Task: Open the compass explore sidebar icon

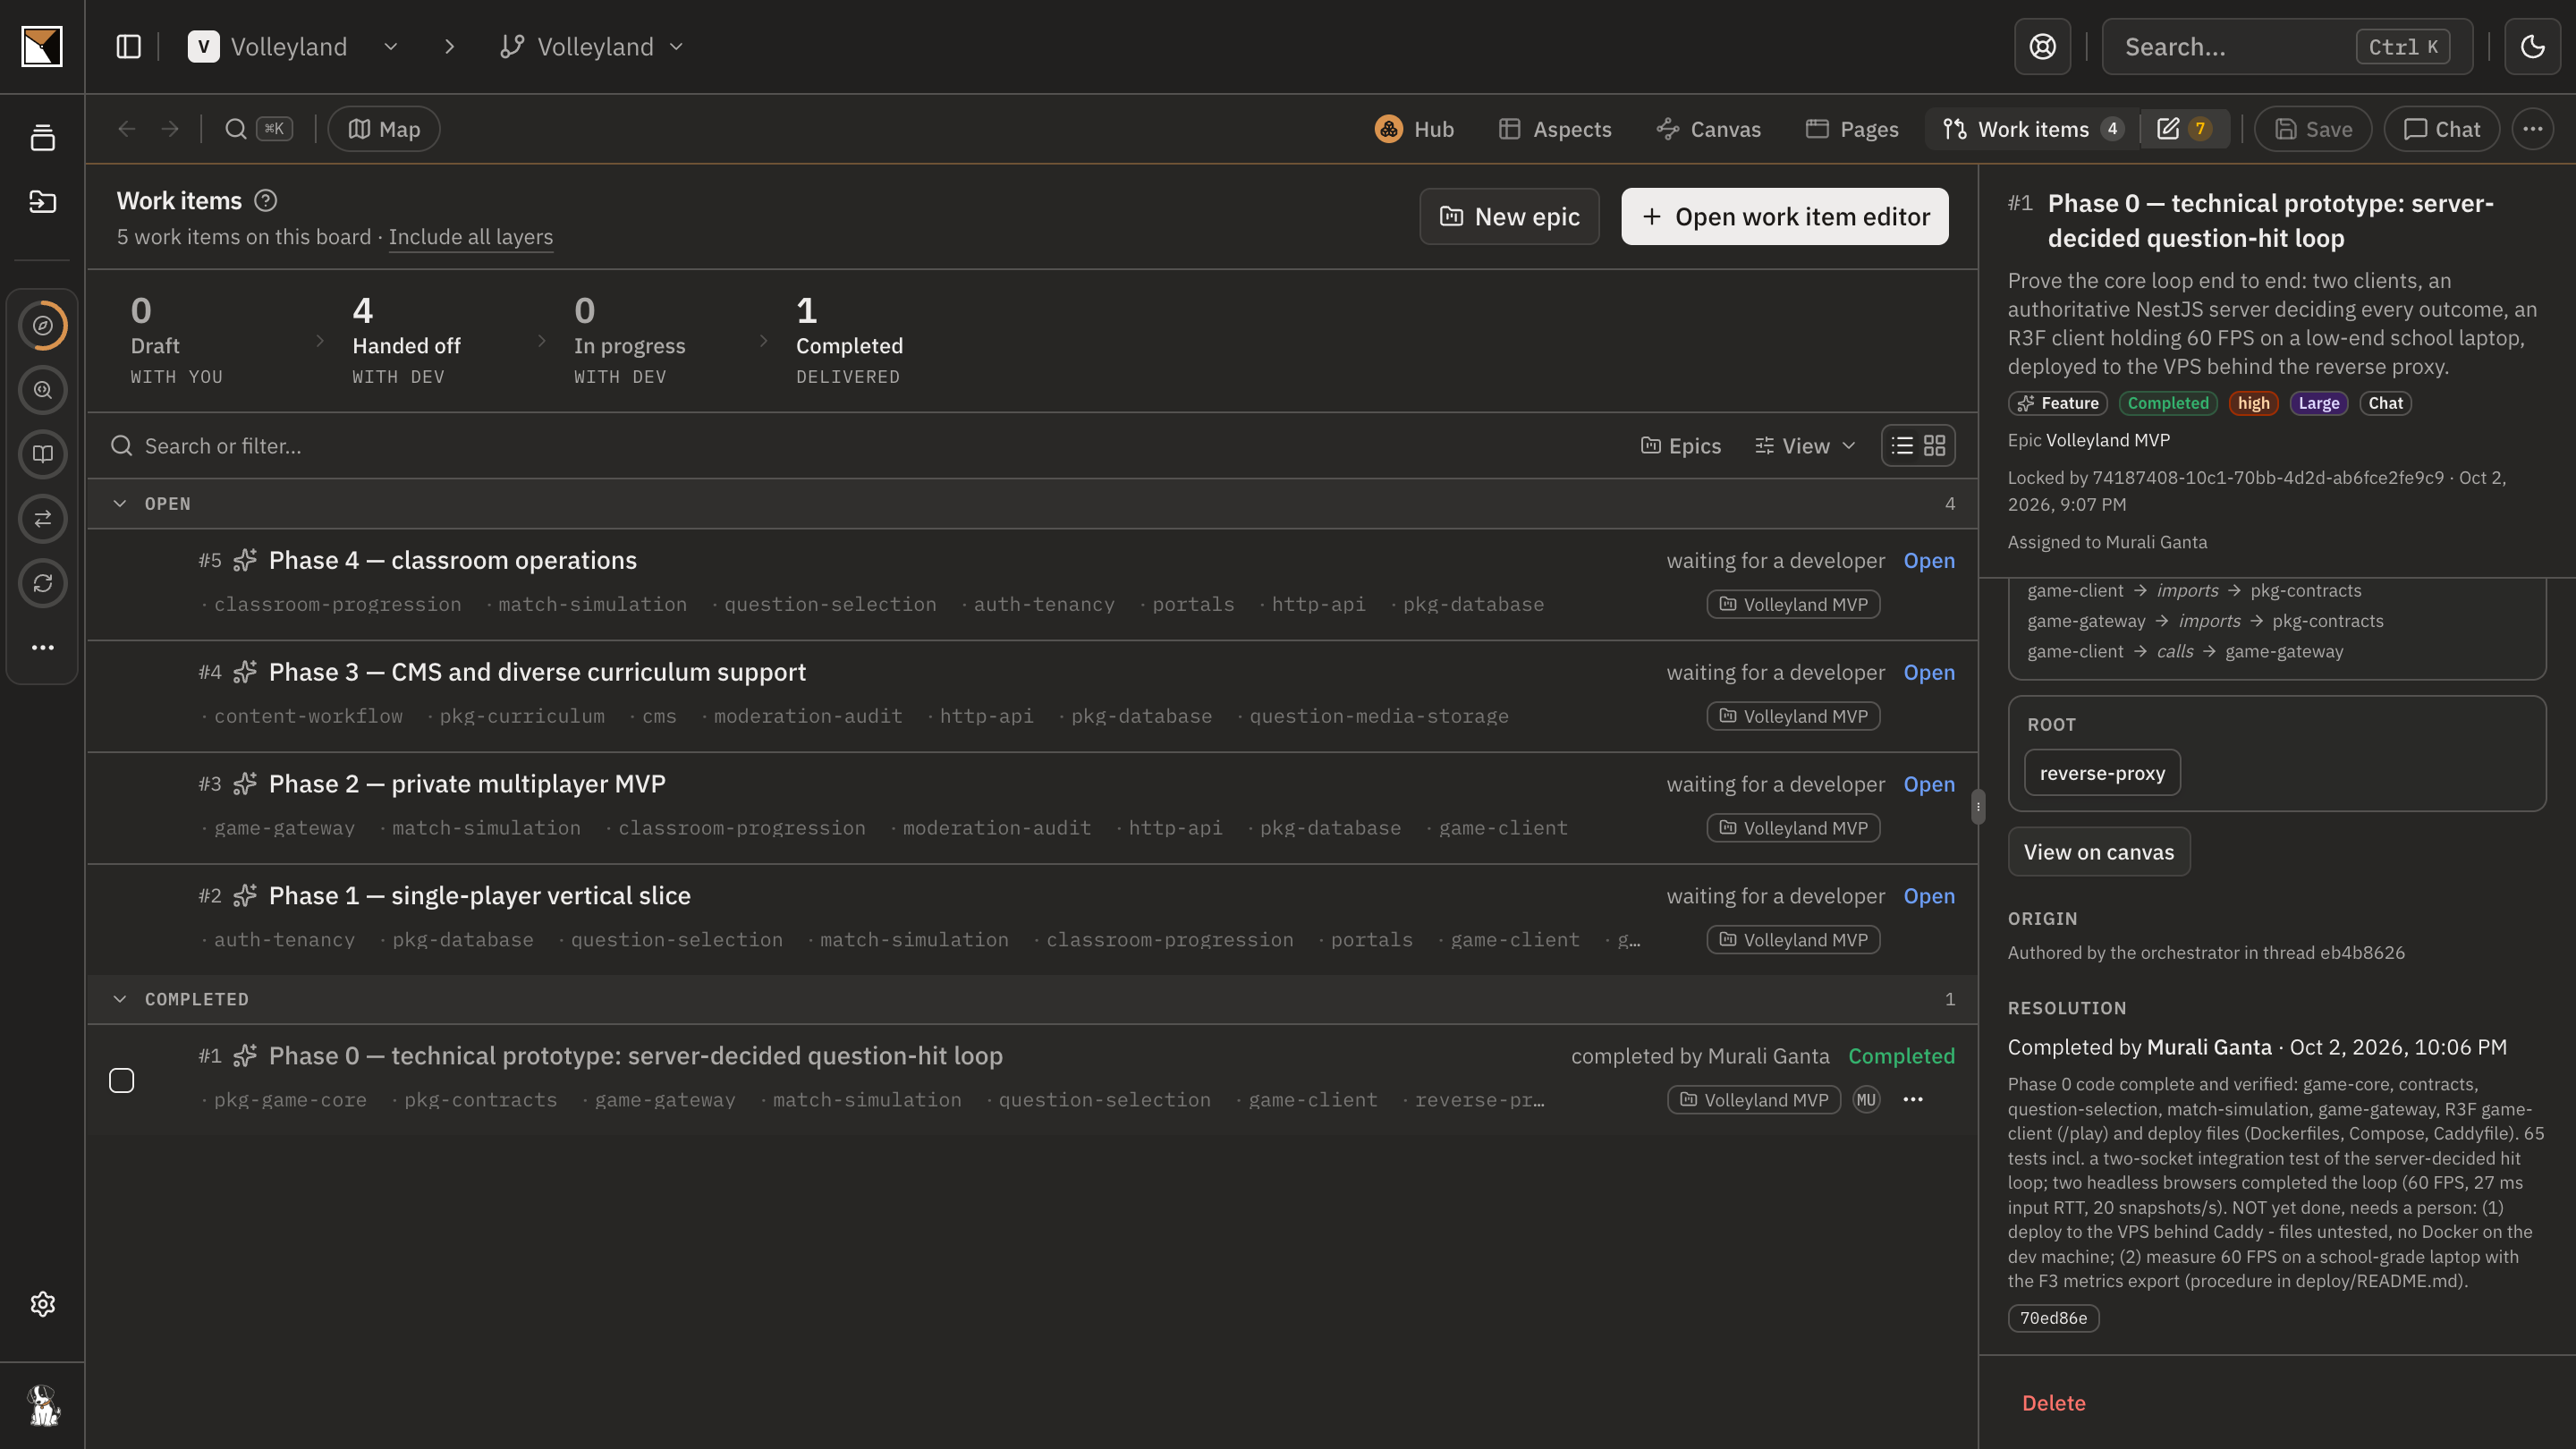Action: click(x=42, y=326)
